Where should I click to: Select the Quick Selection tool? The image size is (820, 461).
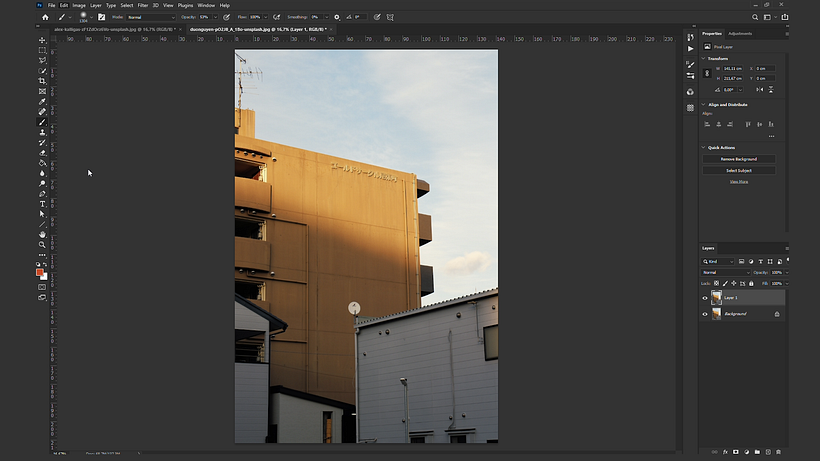(42, 71)
